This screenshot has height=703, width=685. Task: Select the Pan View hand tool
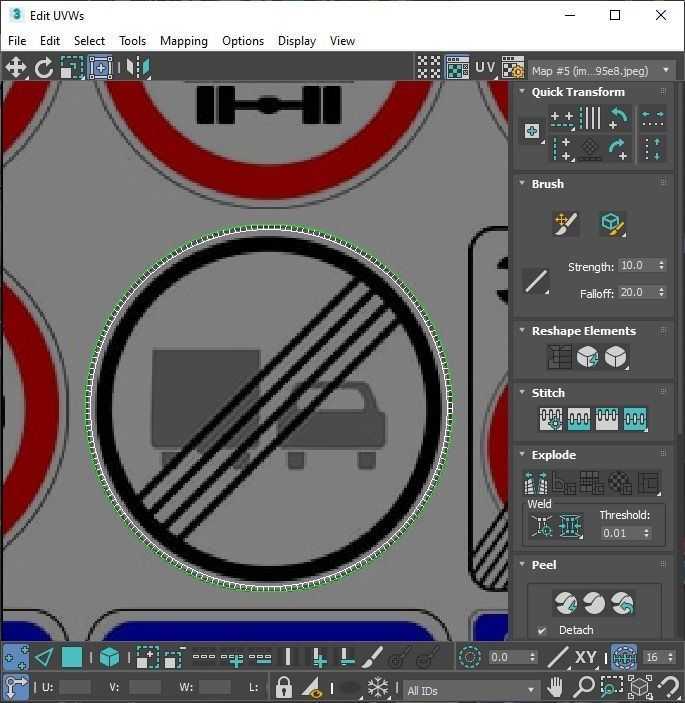point(555,686)
